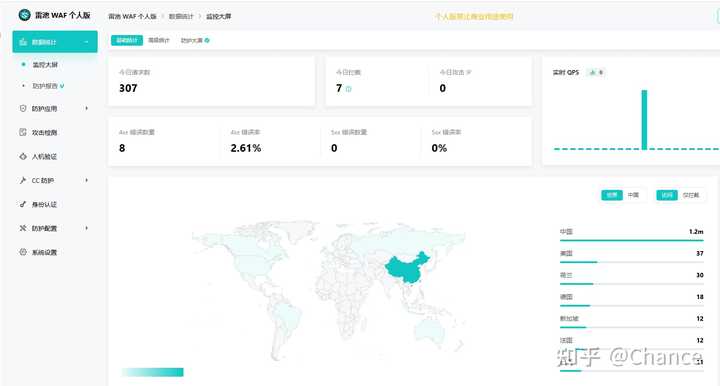This screenshot has height=386, width=720.
Task: Open 防护应用 shield icon in sidebar
Action: 23,108
